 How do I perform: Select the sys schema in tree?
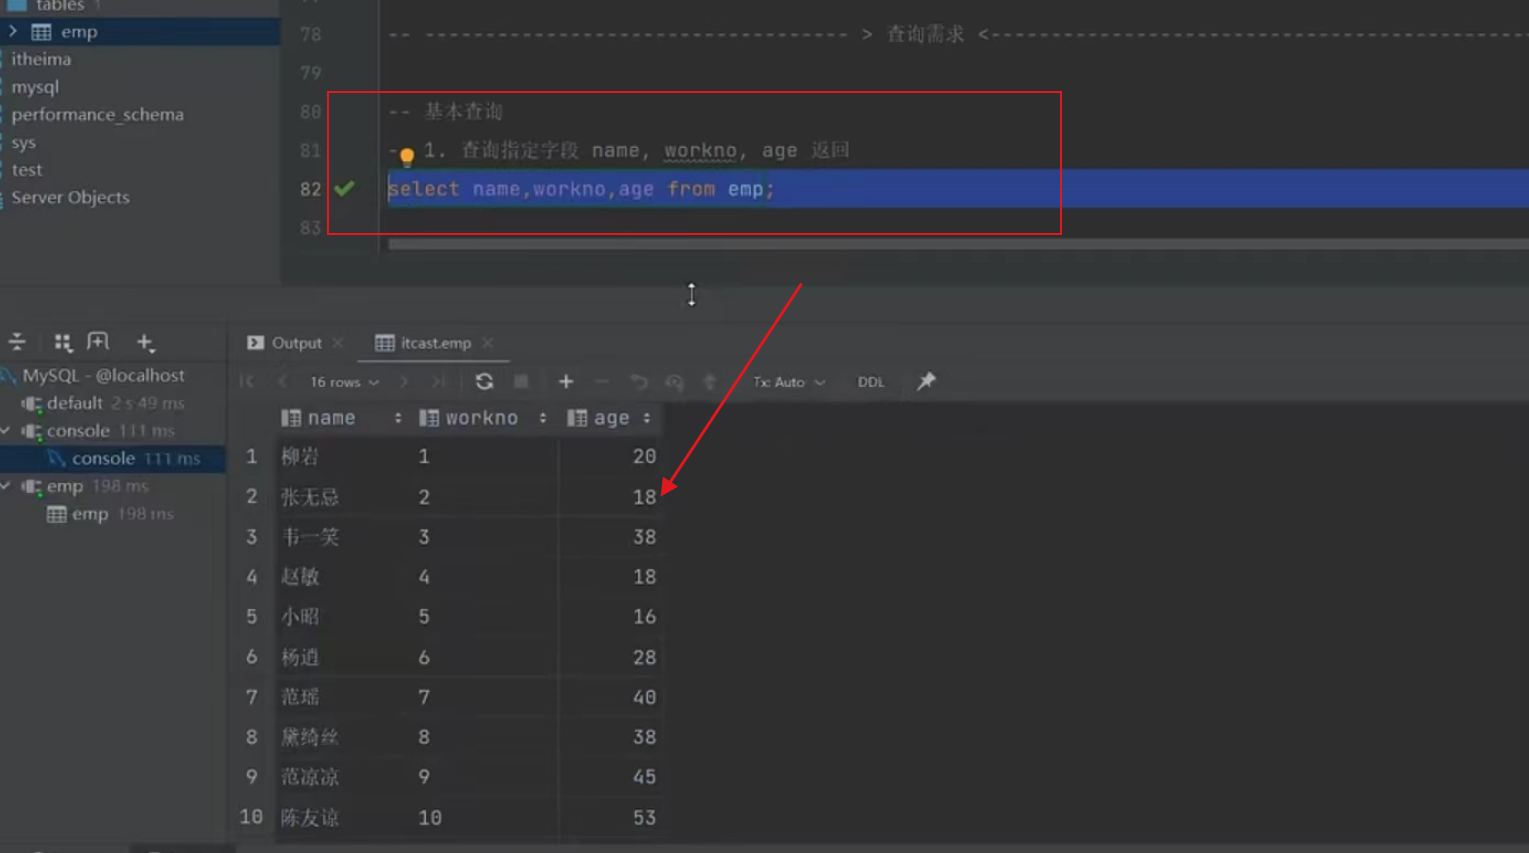[x=23, y=142]
